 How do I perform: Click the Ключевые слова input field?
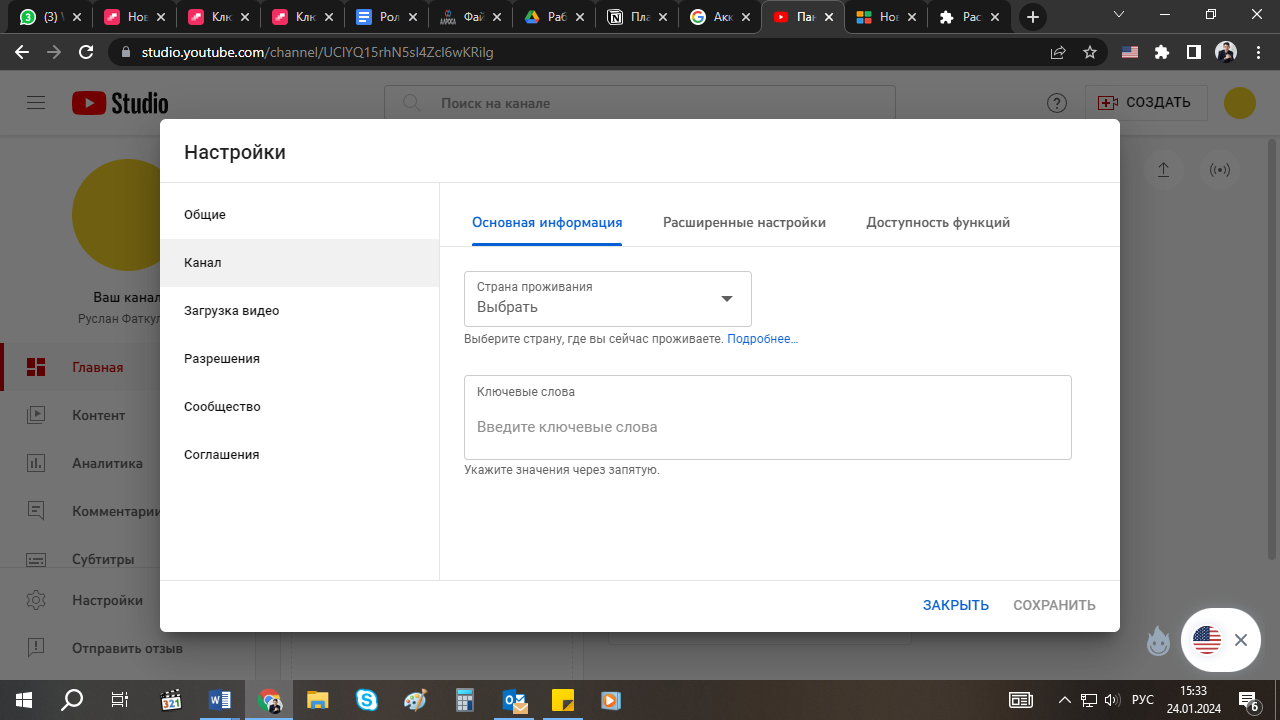coord(767,427)
